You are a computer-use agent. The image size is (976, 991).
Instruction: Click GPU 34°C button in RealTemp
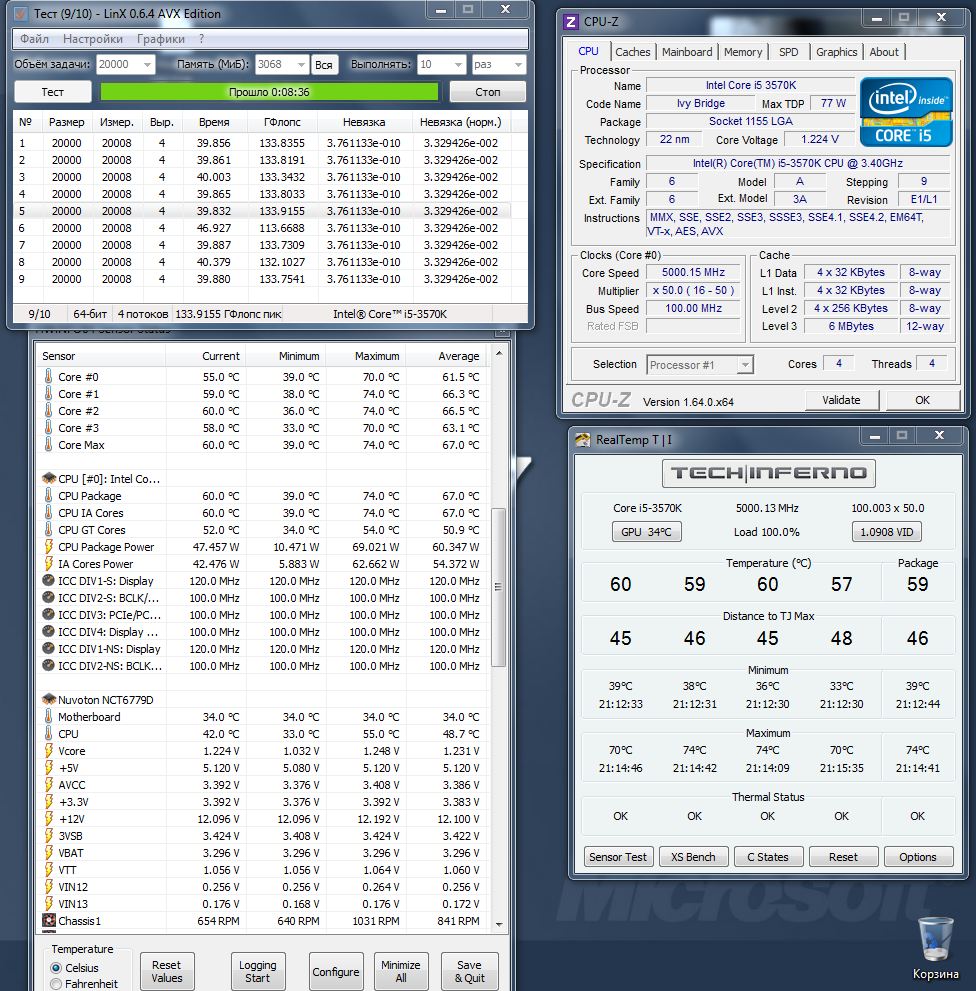tap(646, 532)
